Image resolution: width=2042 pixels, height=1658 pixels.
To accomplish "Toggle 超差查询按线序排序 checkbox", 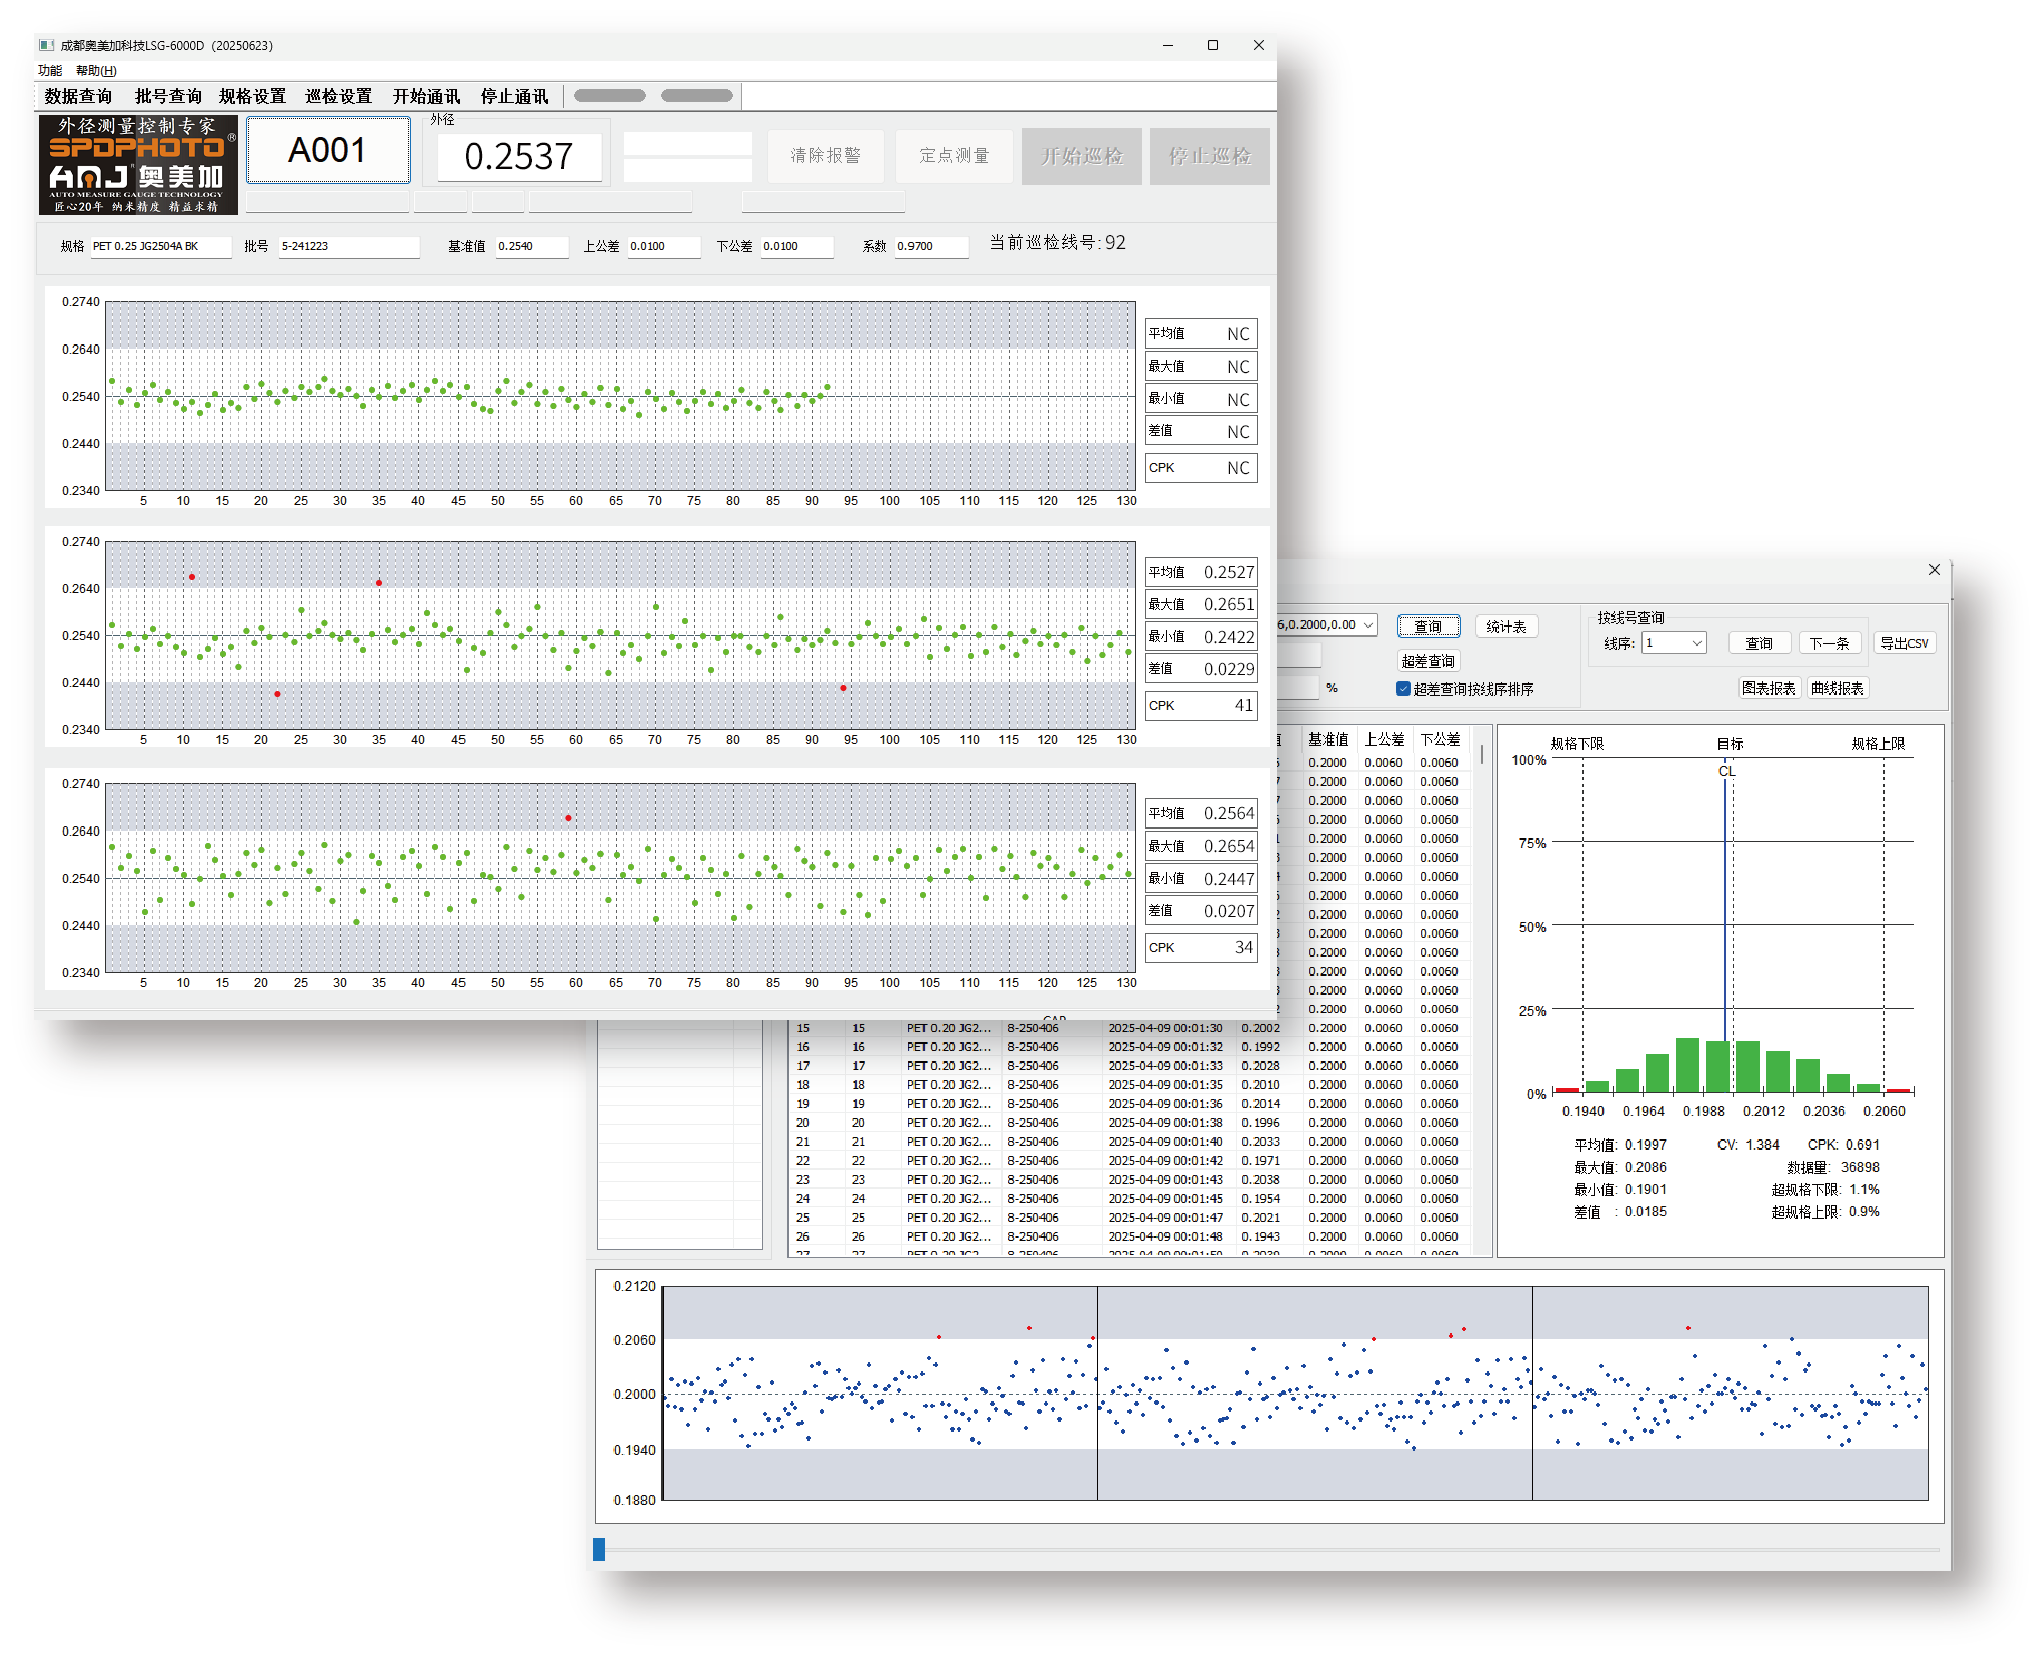I will [1403, 688].
